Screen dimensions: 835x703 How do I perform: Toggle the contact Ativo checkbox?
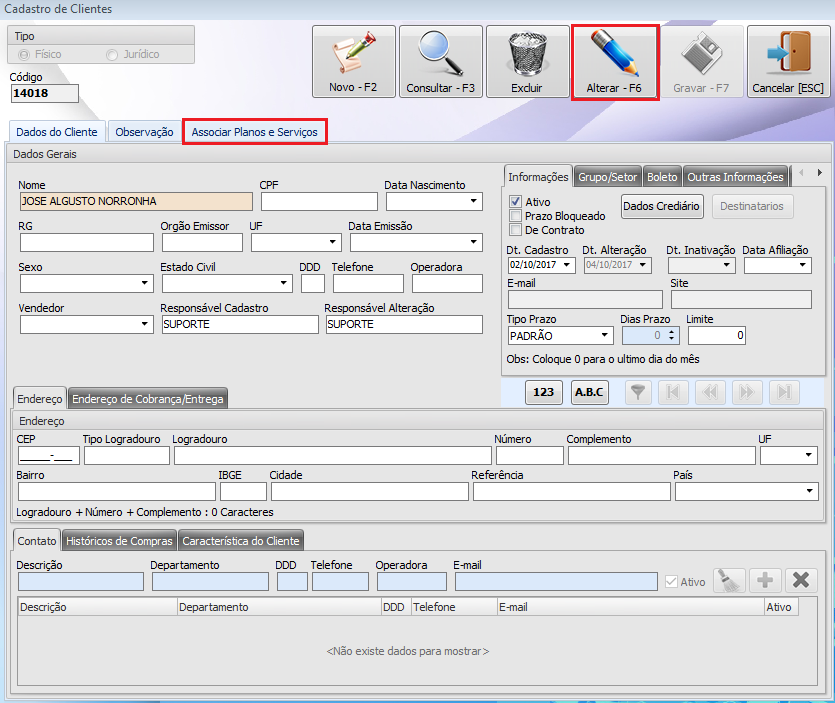(x=671, y=582)
